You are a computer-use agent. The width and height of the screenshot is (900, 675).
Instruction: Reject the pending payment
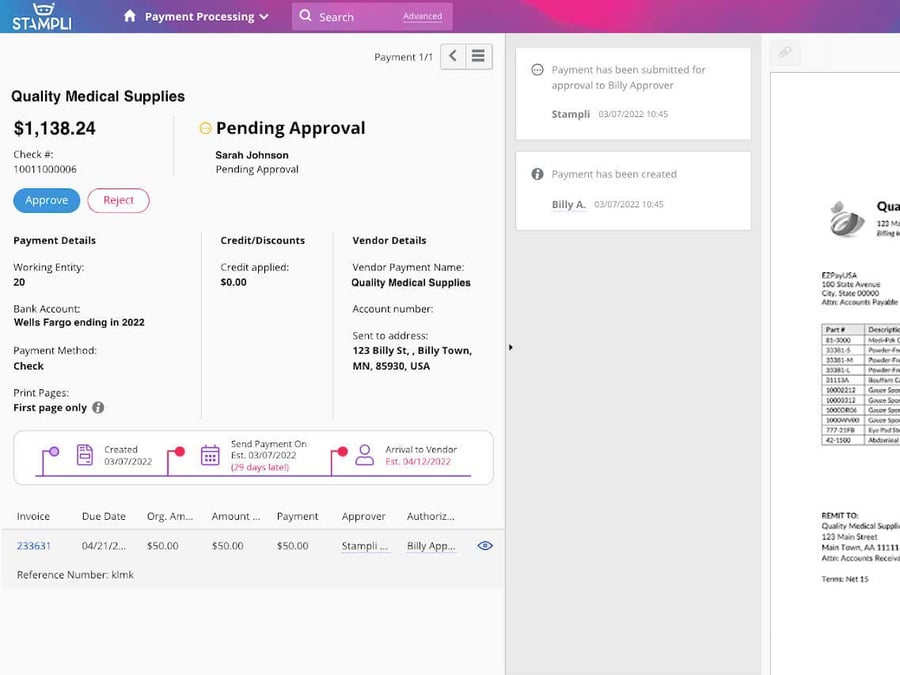(118, 200)
